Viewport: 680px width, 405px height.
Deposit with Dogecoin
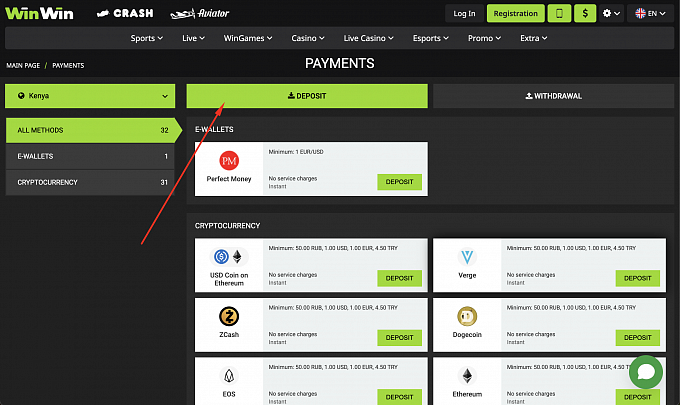tap(638, 337)
